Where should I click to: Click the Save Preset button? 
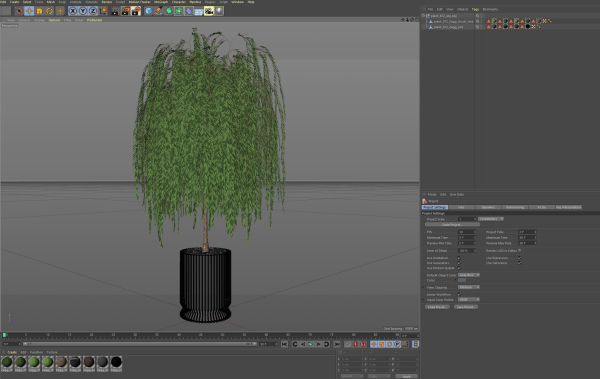click(466, 307)
